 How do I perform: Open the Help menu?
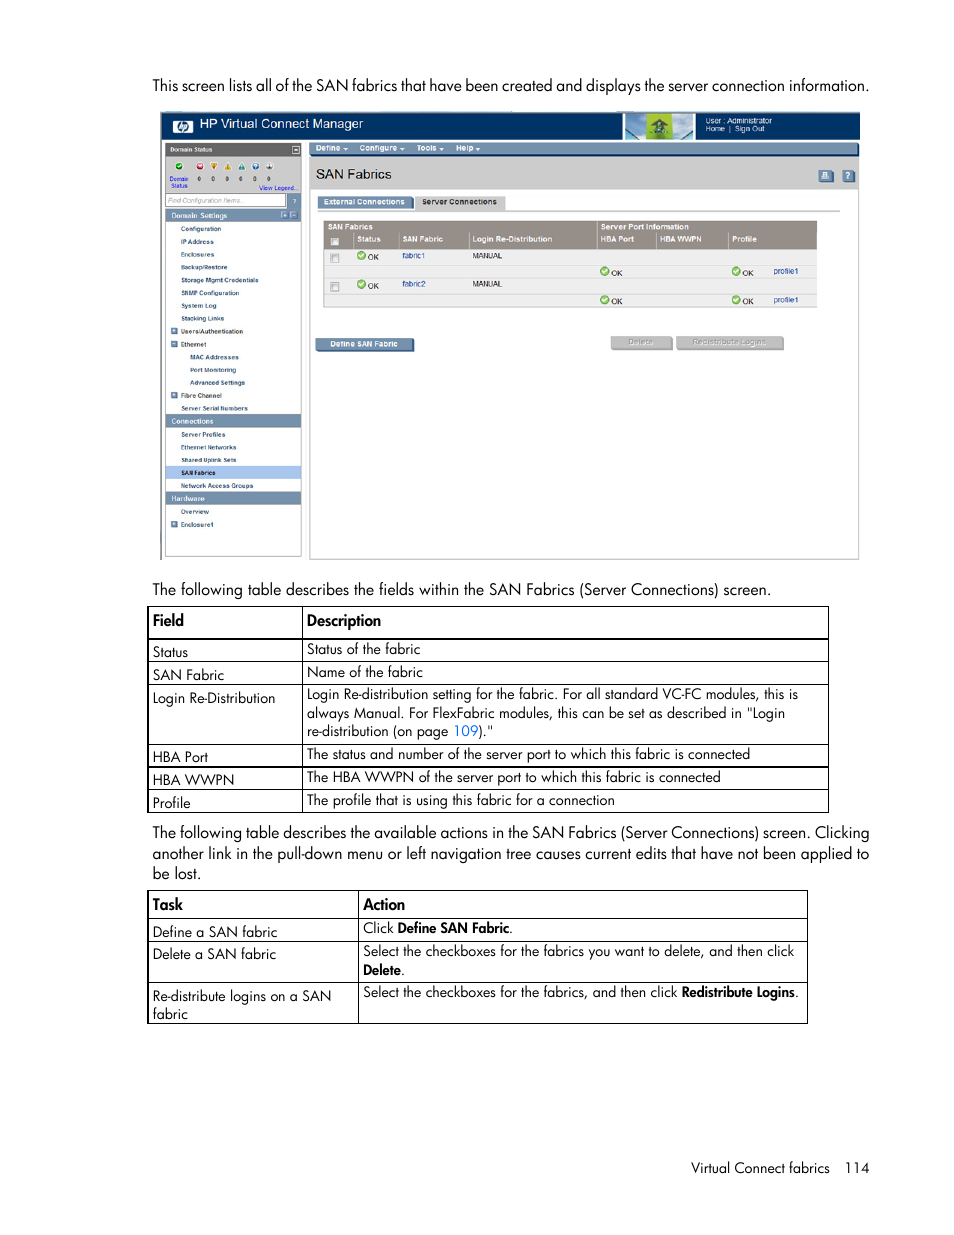point(468,148)
